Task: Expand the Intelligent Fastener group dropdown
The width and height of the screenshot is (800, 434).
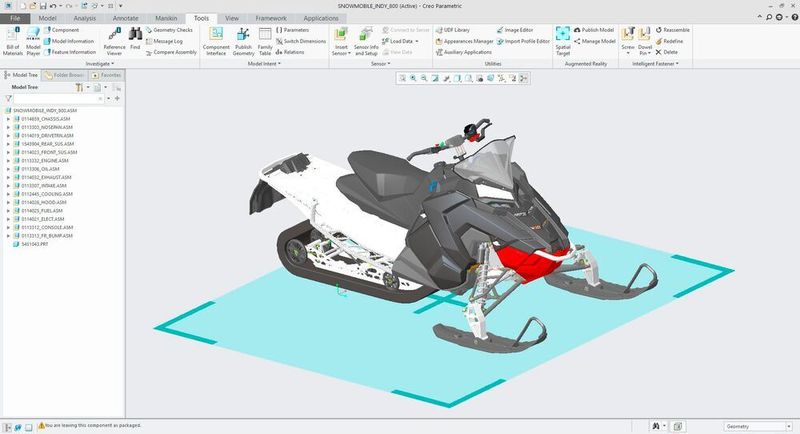Action: [x=655, y=64]
